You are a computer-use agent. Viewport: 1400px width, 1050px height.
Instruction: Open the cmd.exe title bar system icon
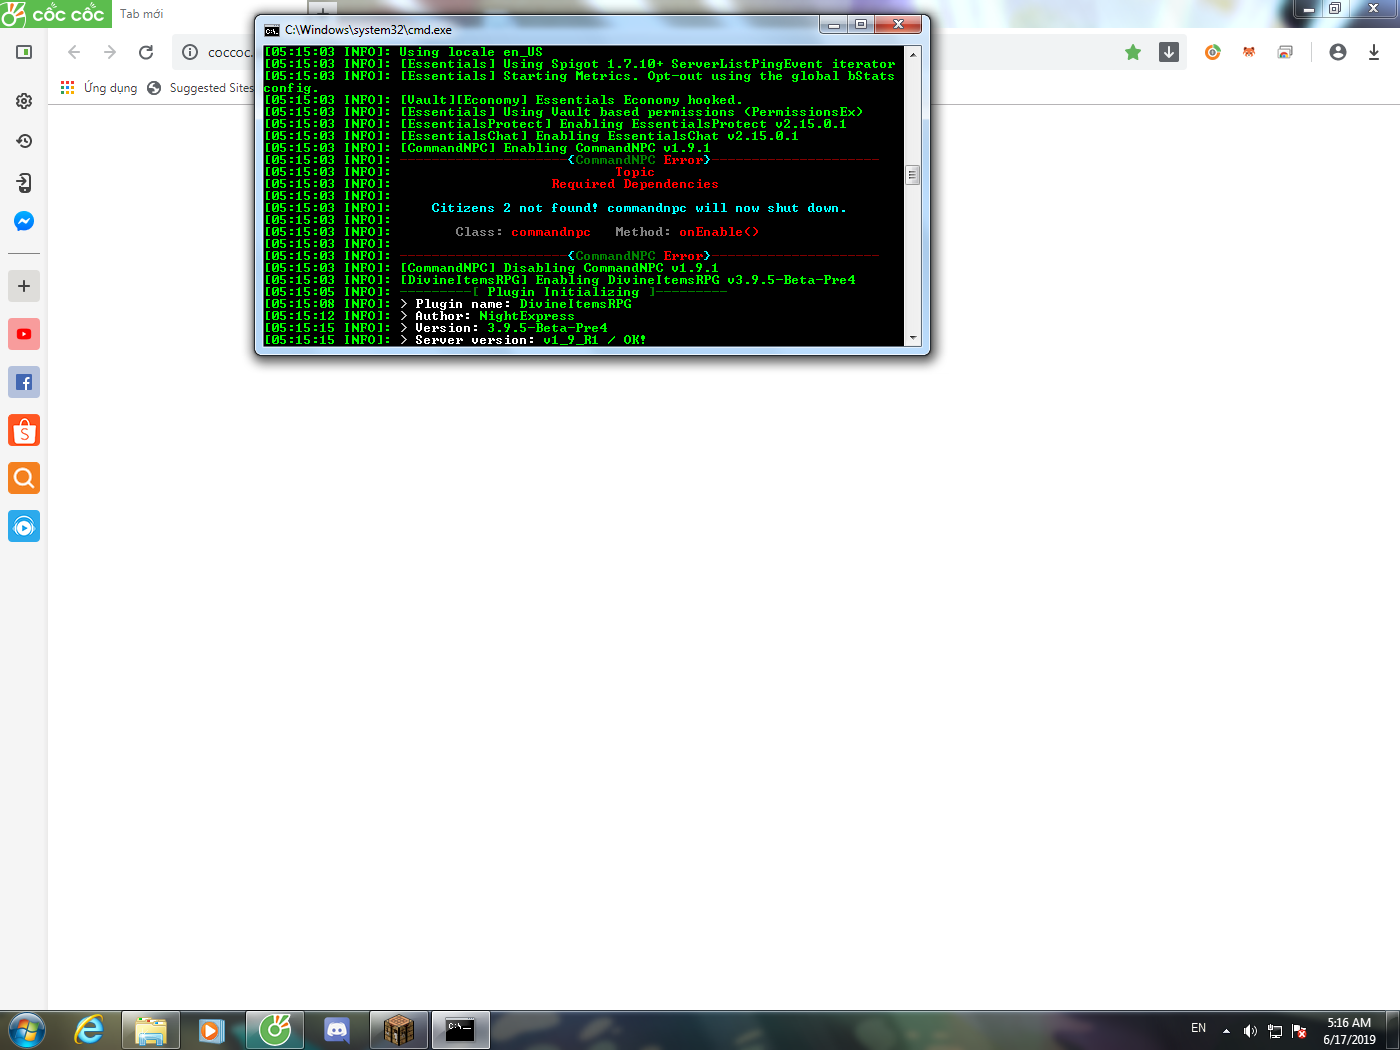272,30
